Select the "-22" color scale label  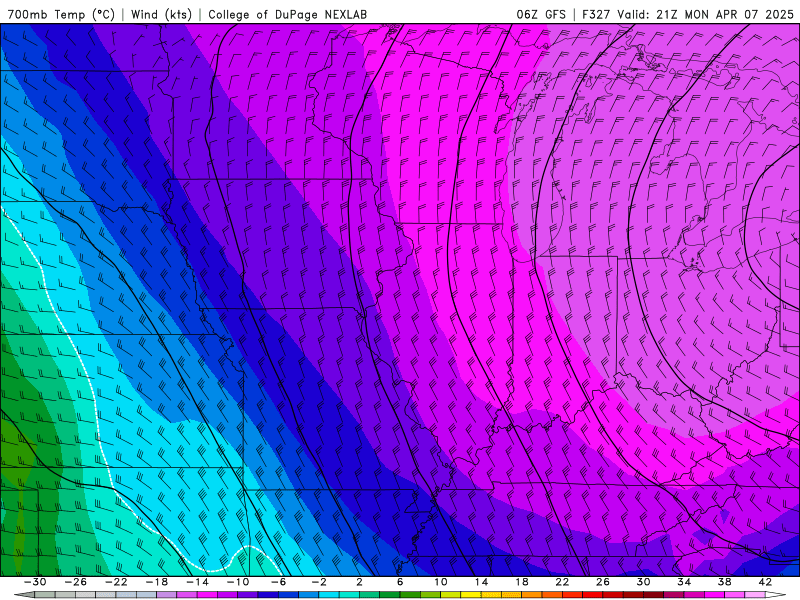click(x=116, y=582)
